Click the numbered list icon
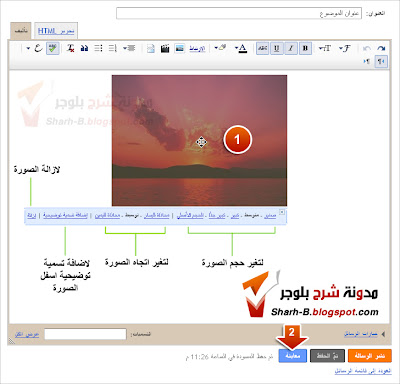This screenshot has width=400, height=384. tap(112, 49)
